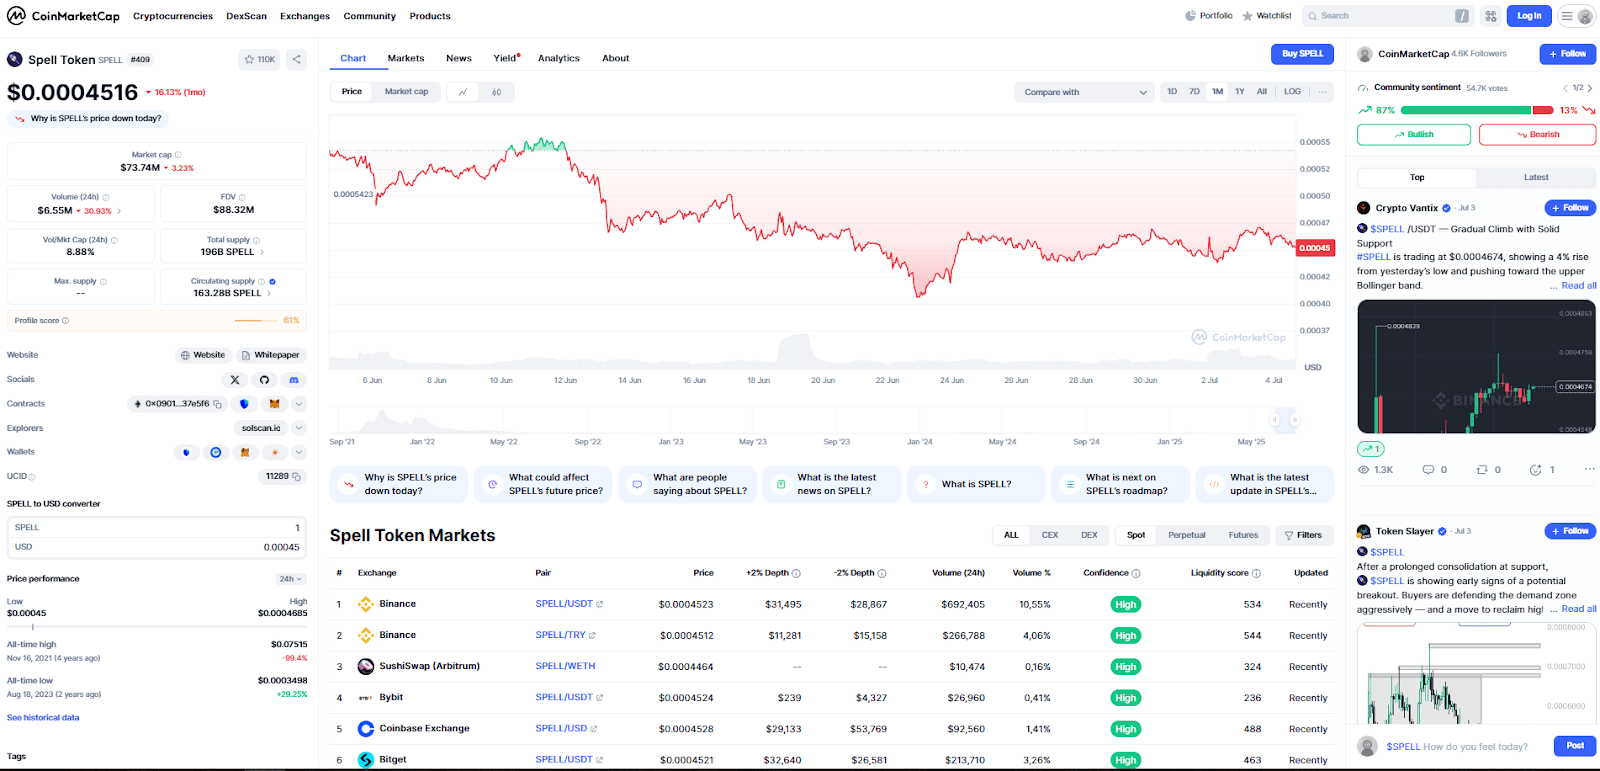Click the info icon beside Market cap
1600x771 pixels.
pyautogui.click(x=178, y=155)
